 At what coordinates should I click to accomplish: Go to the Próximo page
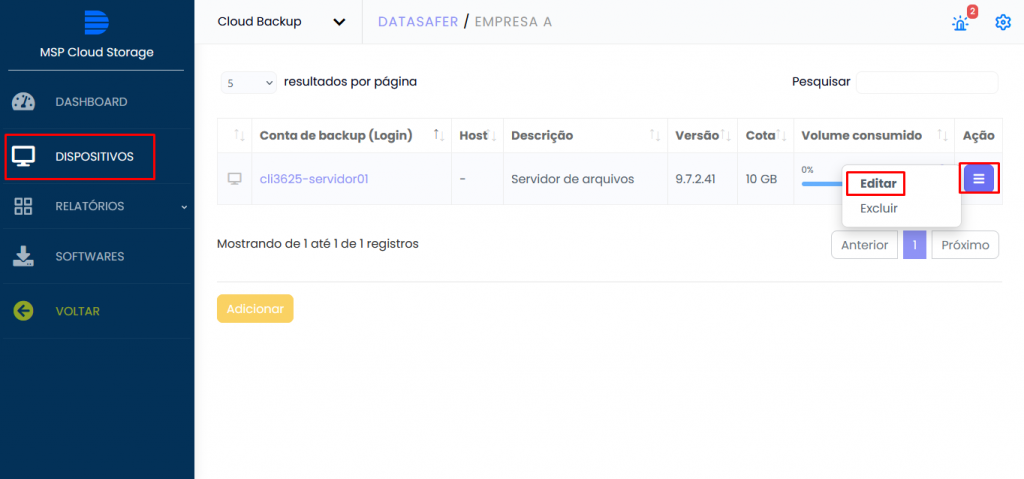964,245
